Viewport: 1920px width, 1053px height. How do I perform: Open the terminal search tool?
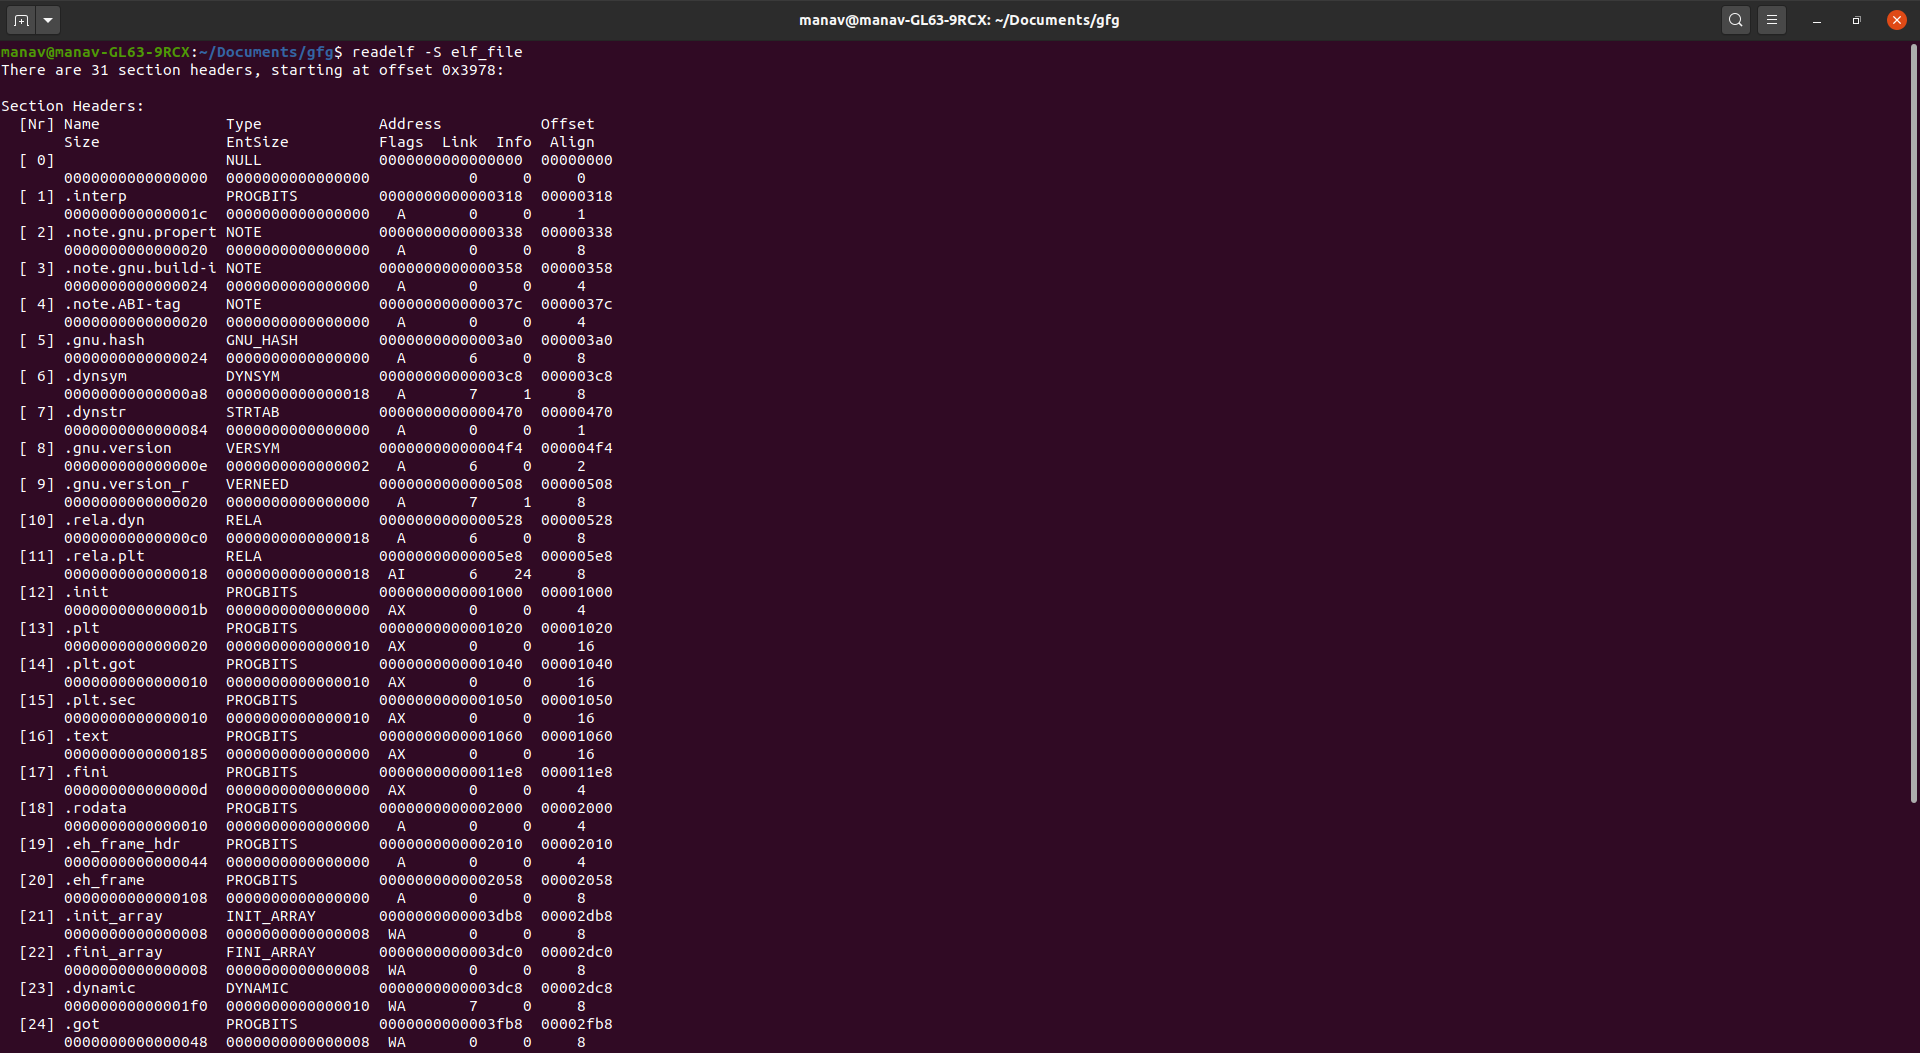[x=1736, y=20]
